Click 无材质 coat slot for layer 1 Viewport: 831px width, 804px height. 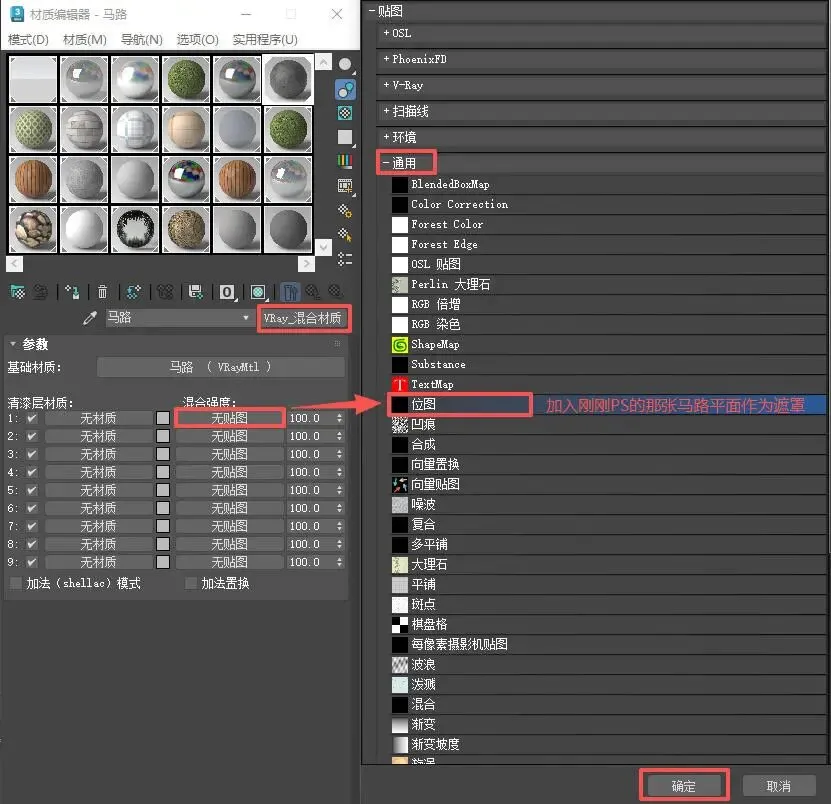(99, 418)
